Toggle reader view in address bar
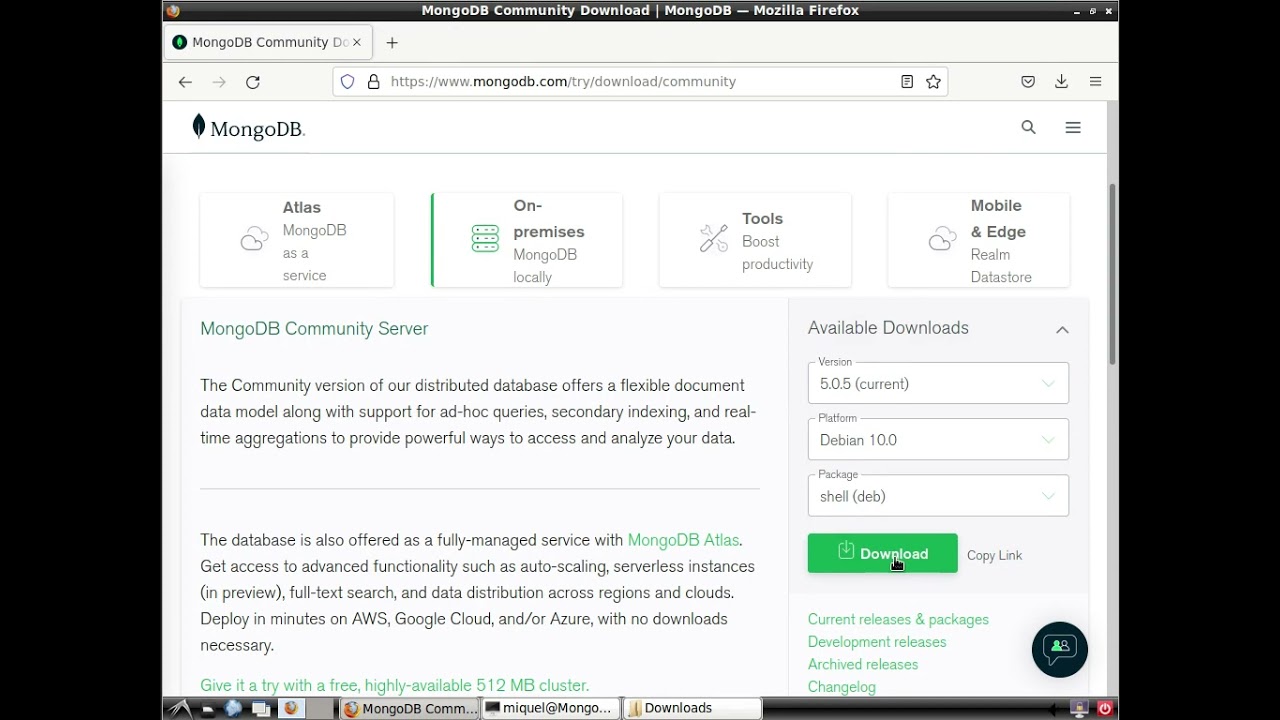 907,82
